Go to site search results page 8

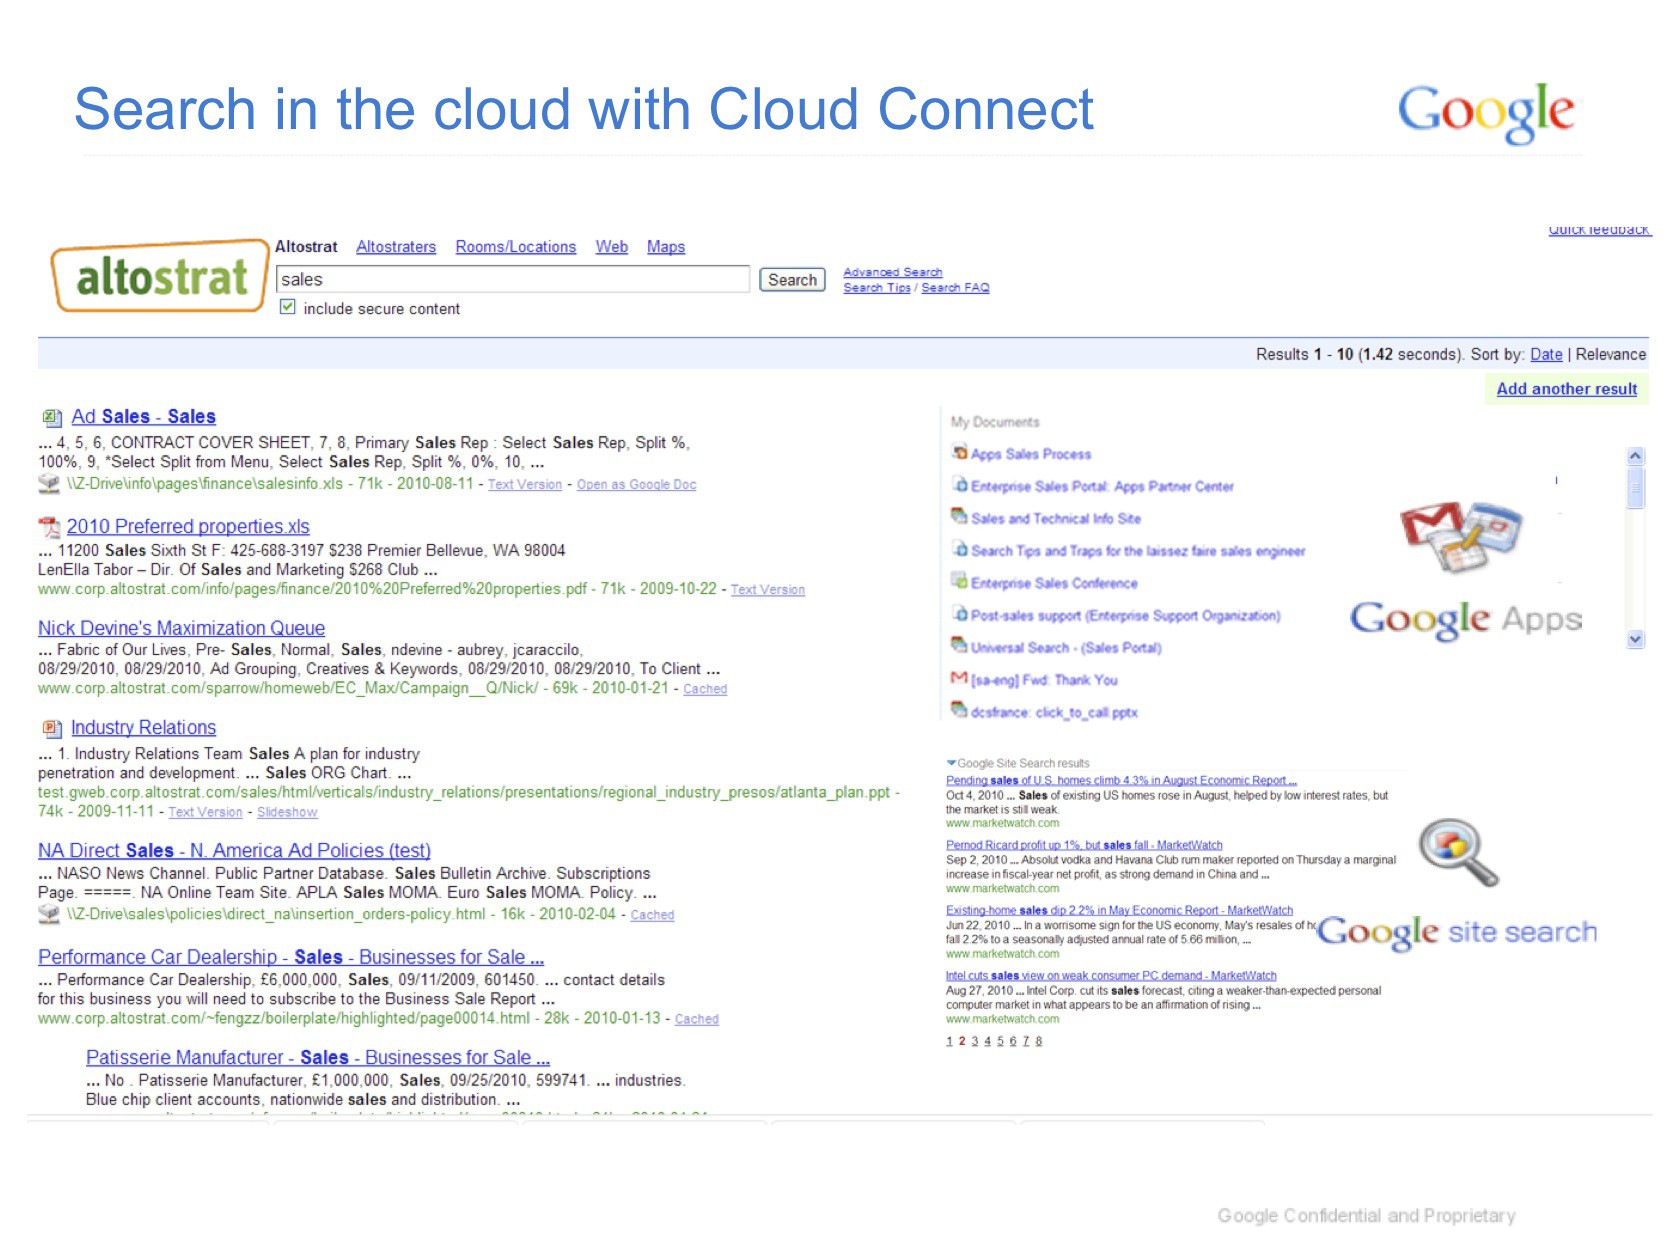pos(1039,1042)
